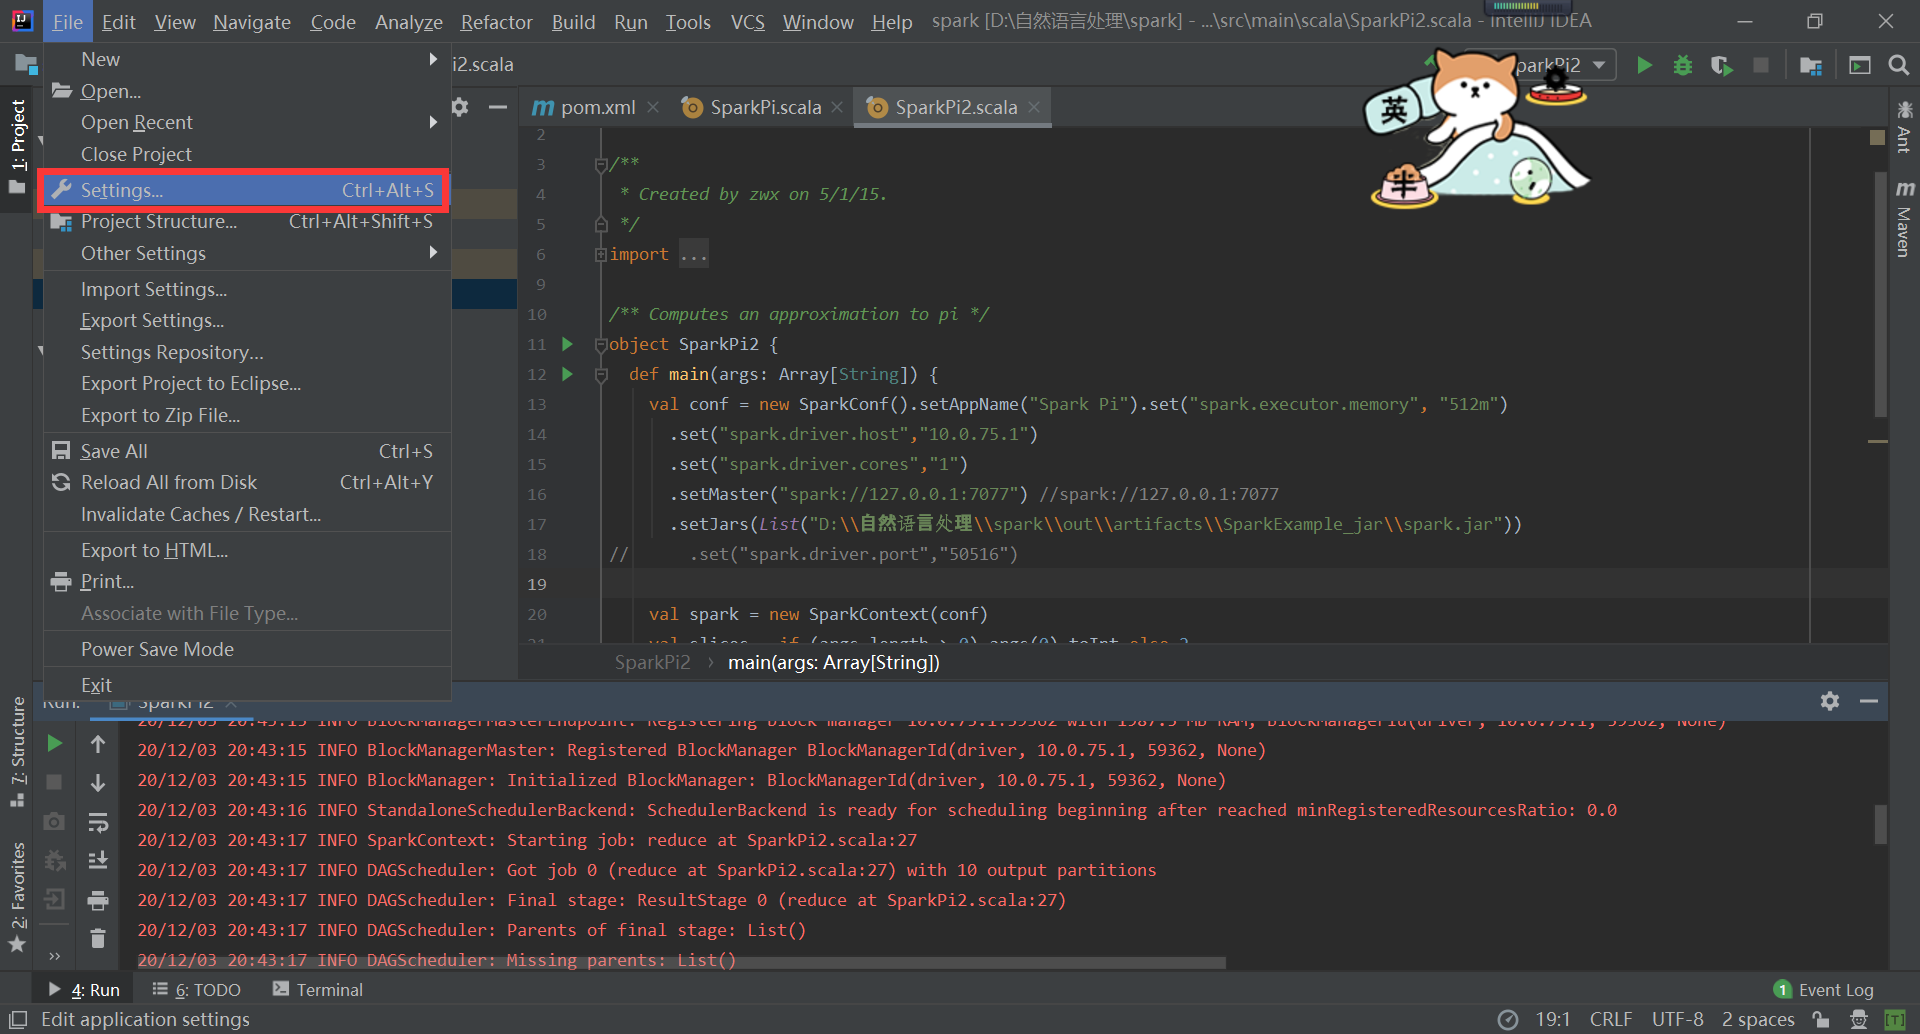Debug SparkPi2 with bug icon
The image size is (1920, 1034).
1683,65
